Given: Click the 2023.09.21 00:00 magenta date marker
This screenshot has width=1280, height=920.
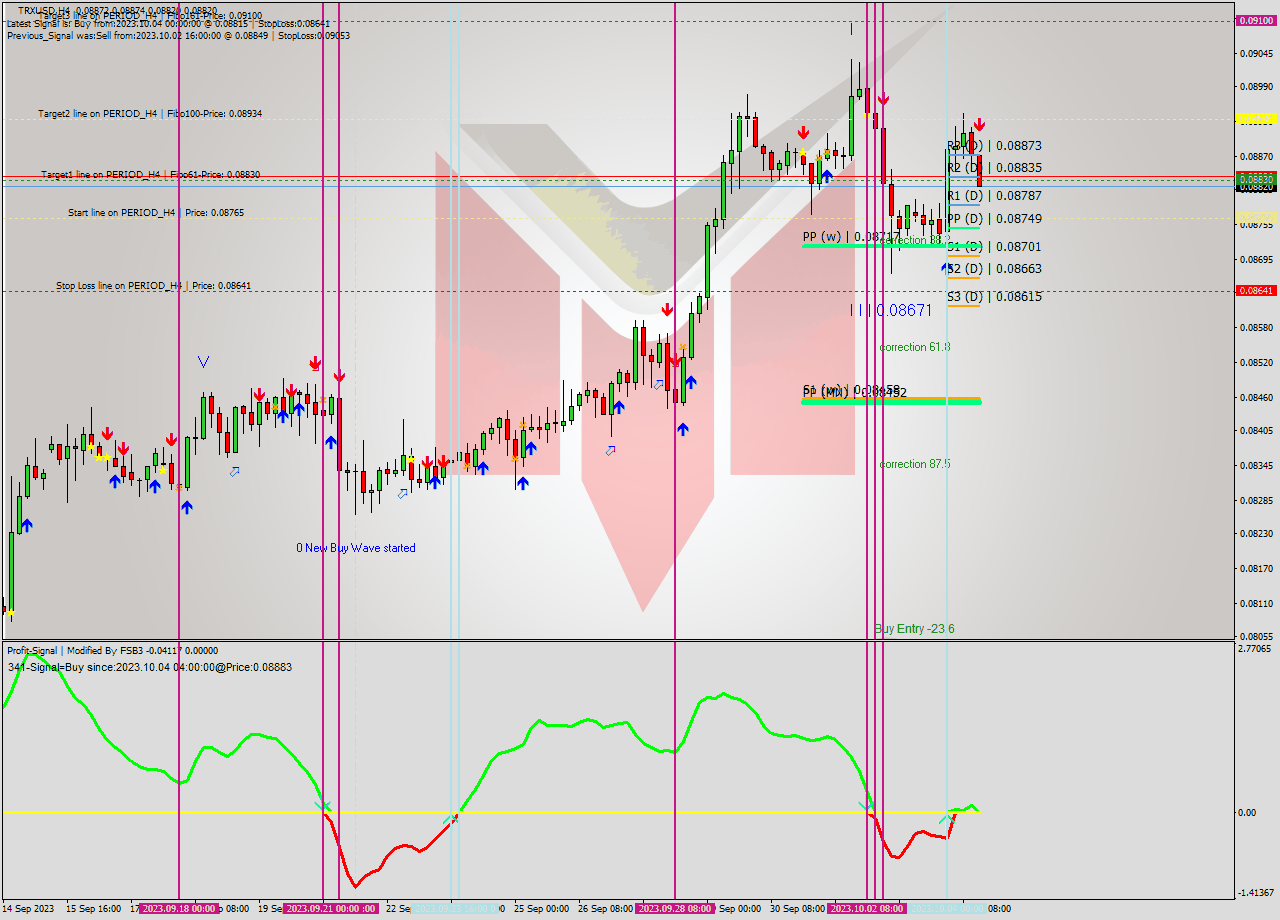Looking at the screenshot, I should pyautogui.click(x=330, y=909).
